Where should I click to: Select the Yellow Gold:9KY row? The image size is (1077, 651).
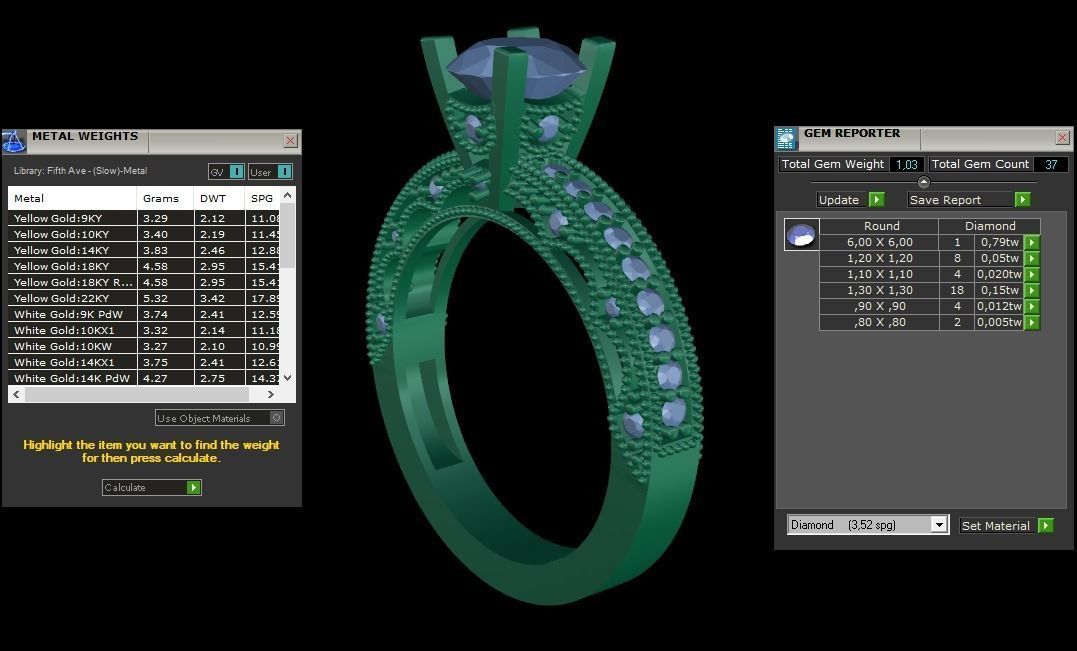point(144,218)
